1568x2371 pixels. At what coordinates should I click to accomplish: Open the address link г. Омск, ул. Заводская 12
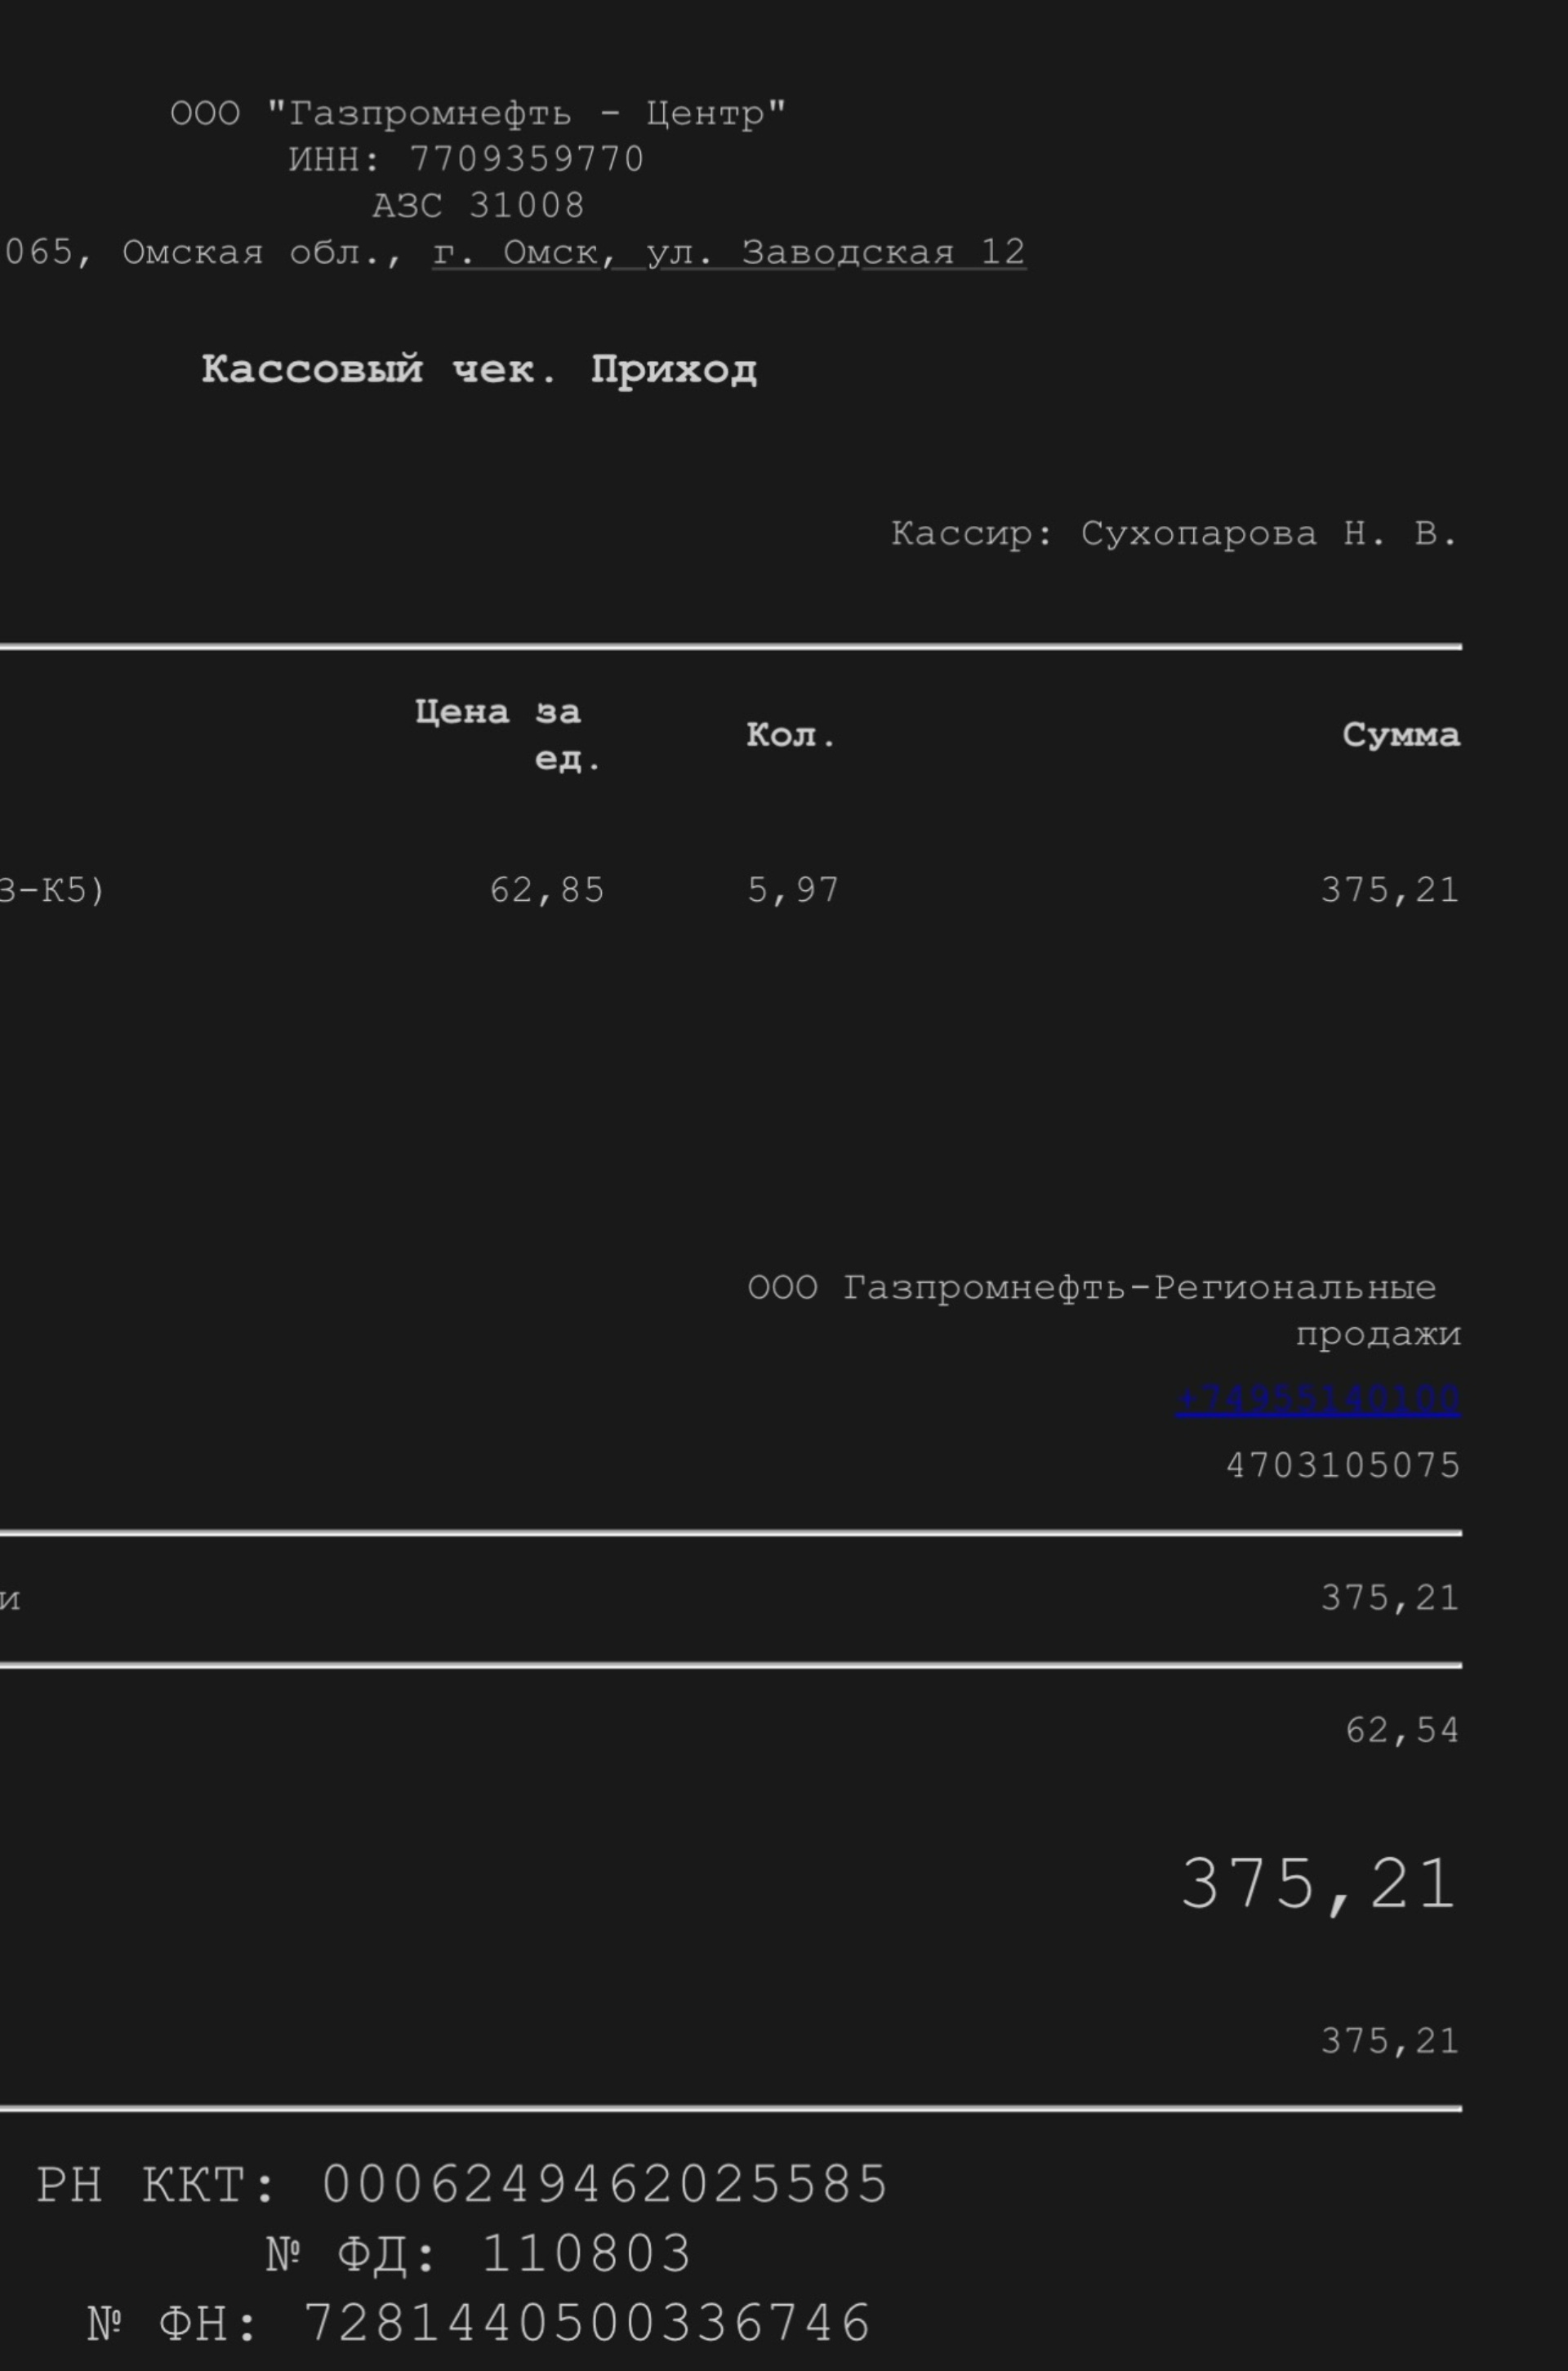click(x=729, y=252)
